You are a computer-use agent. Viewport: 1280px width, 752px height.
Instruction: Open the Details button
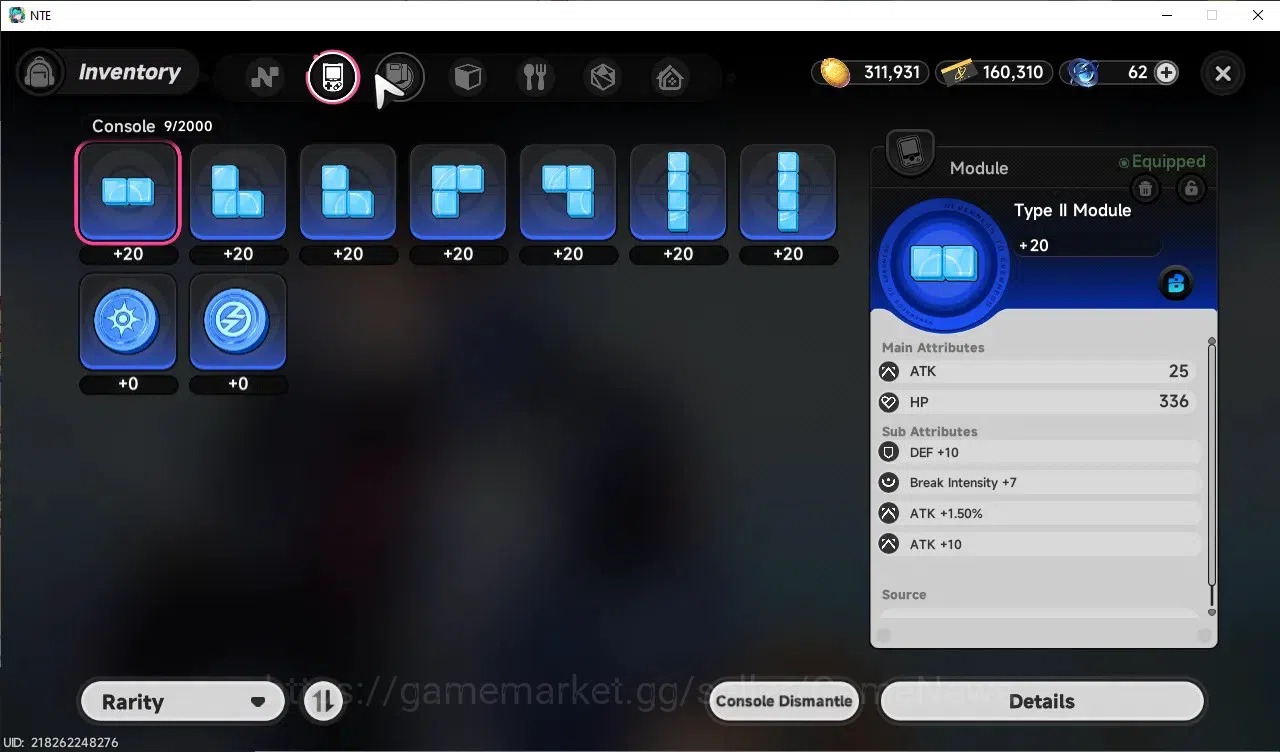[x=1042, y=702]
